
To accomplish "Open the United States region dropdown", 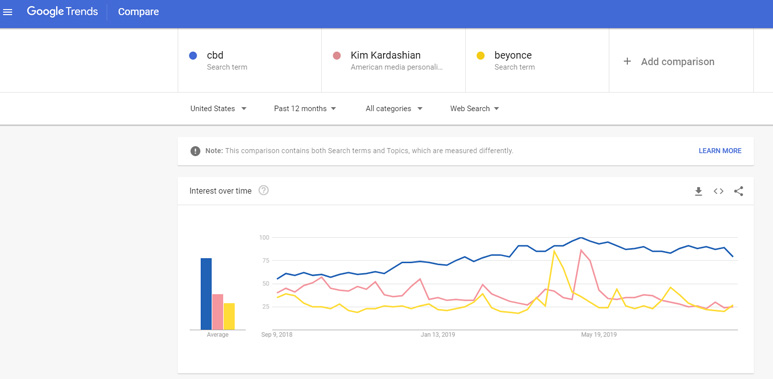I will [x=218, y=108].
